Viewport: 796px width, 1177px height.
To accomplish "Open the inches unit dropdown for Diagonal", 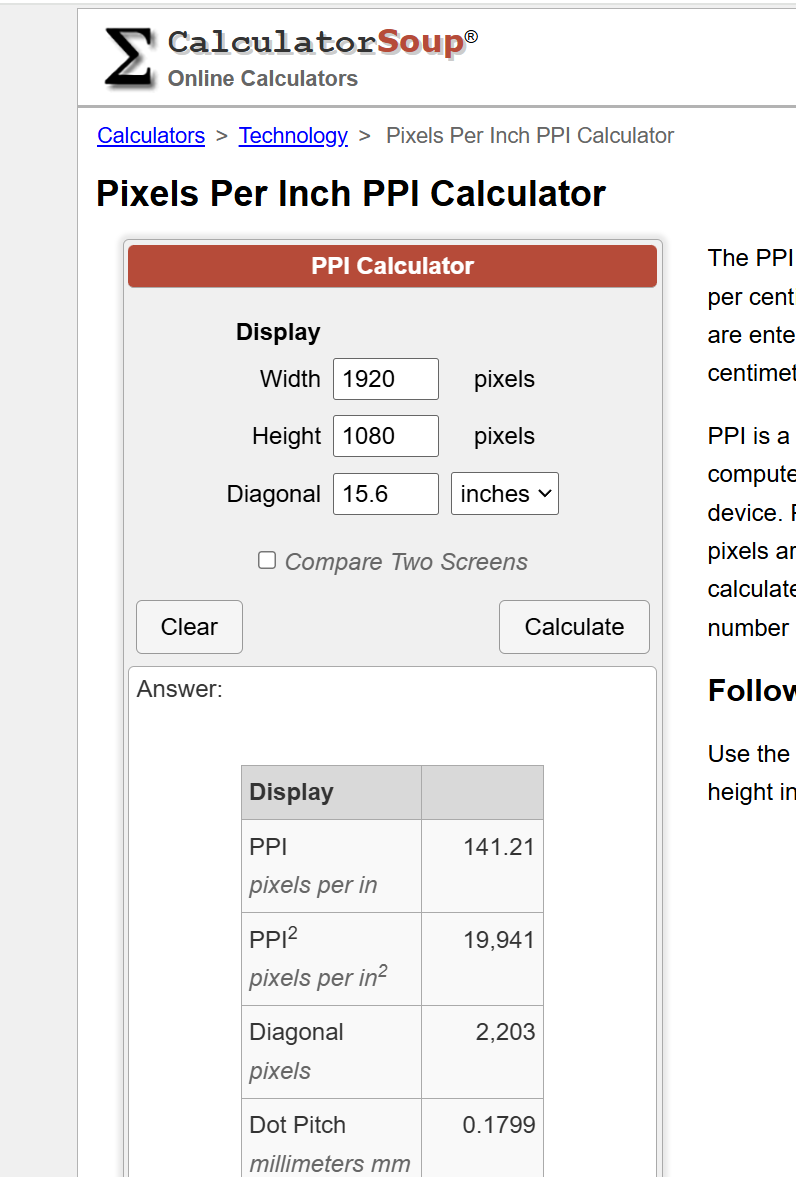I will (505, 493).
